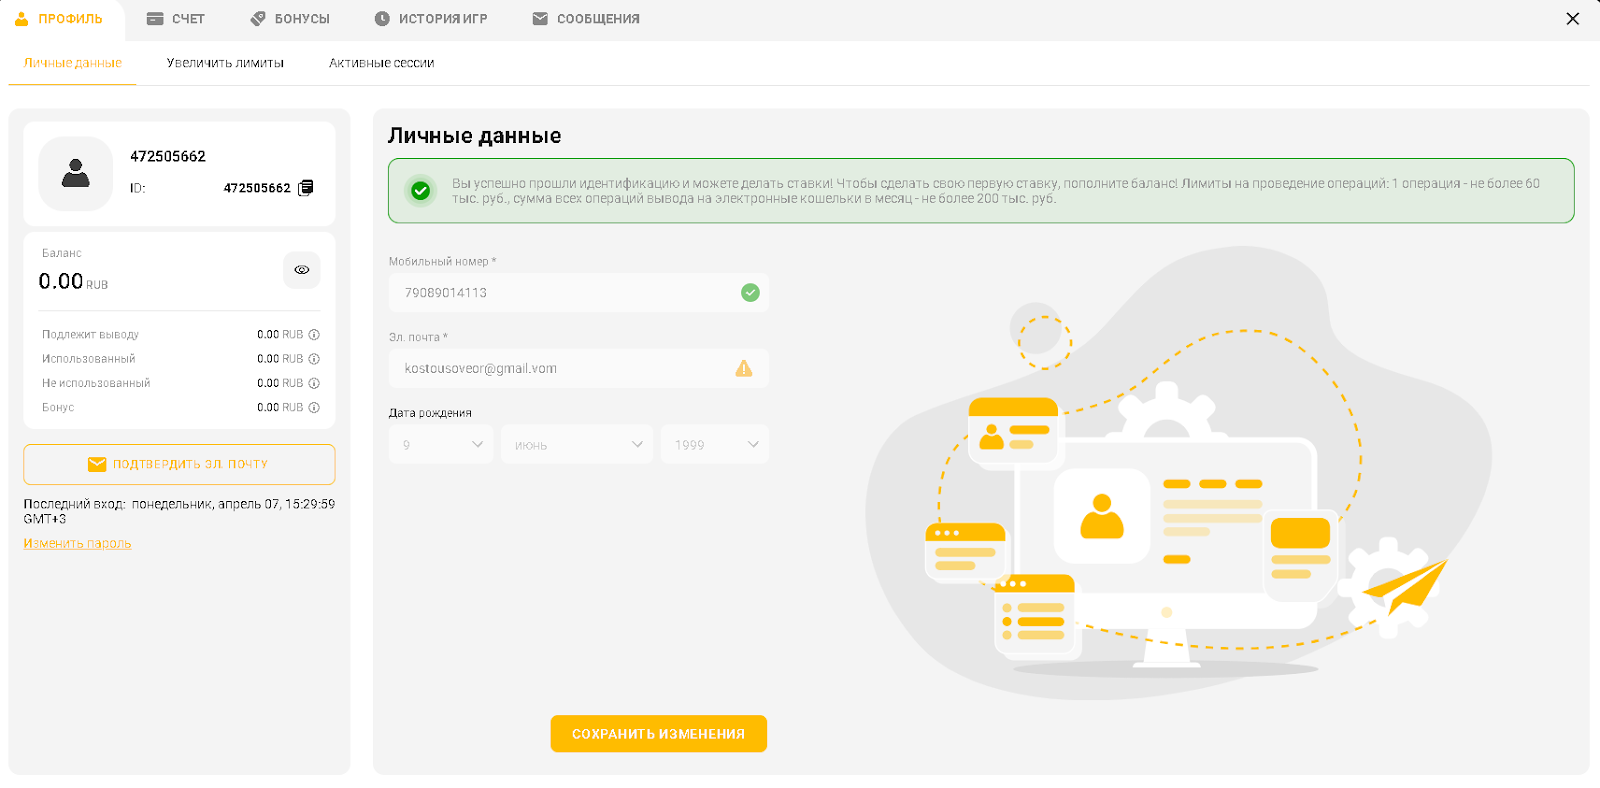Select the Активные сессии sub-tab
Screen dimensions: 1600x788
tap(381, 63)
